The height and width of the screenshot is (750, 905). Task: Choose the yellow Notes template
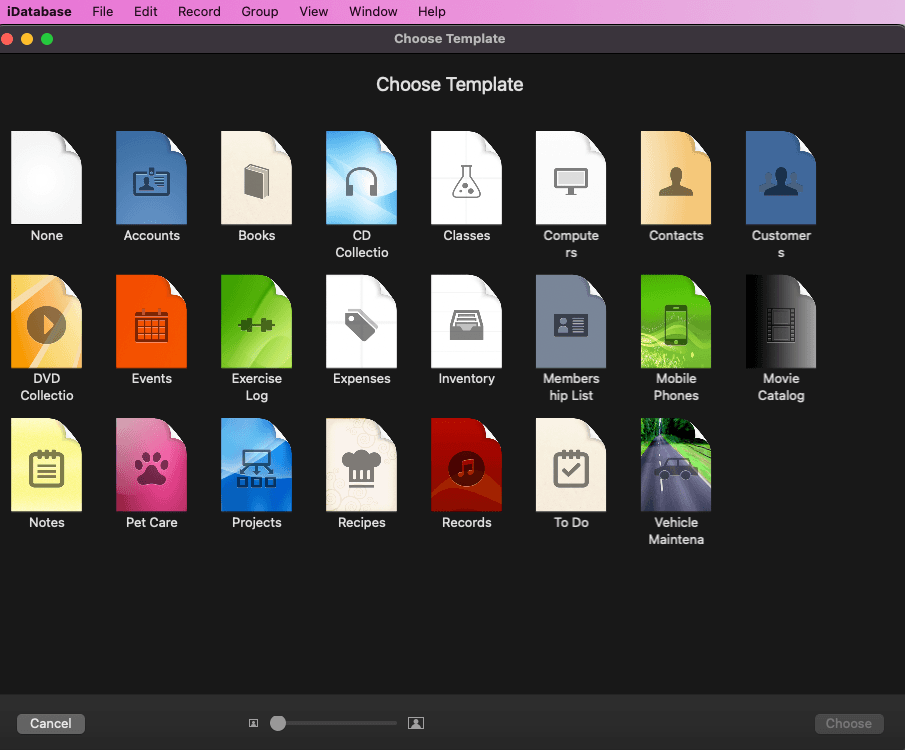pyautogui.click(x=46, y=465)
